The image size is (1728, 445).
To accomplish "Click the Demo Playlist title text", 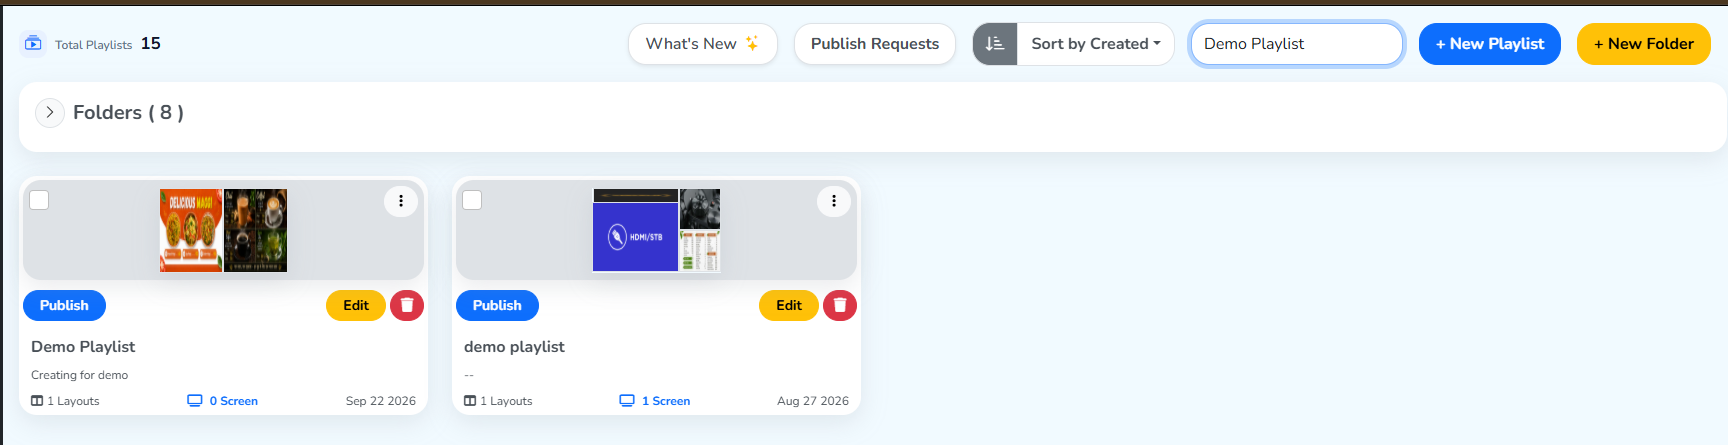I will click(x=83, y=347).
